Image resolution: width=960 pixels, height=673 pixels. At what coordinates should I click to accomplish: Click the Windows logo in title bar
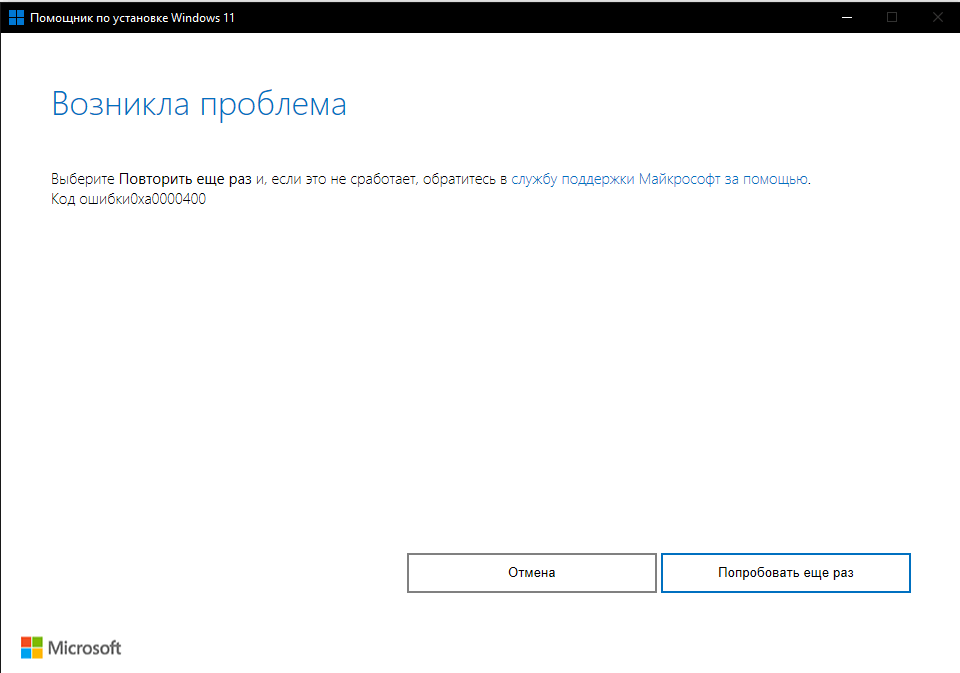(x=17, y=18)
